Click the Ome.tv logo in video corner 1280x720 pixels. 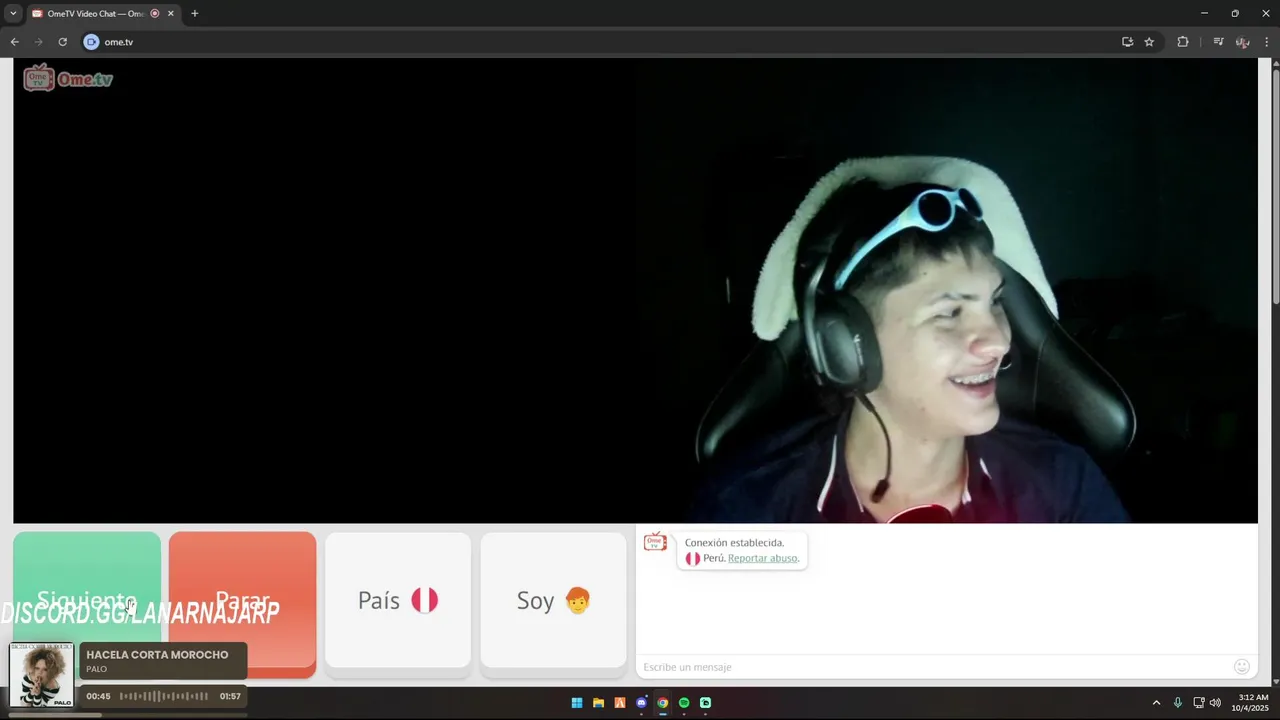68,78
